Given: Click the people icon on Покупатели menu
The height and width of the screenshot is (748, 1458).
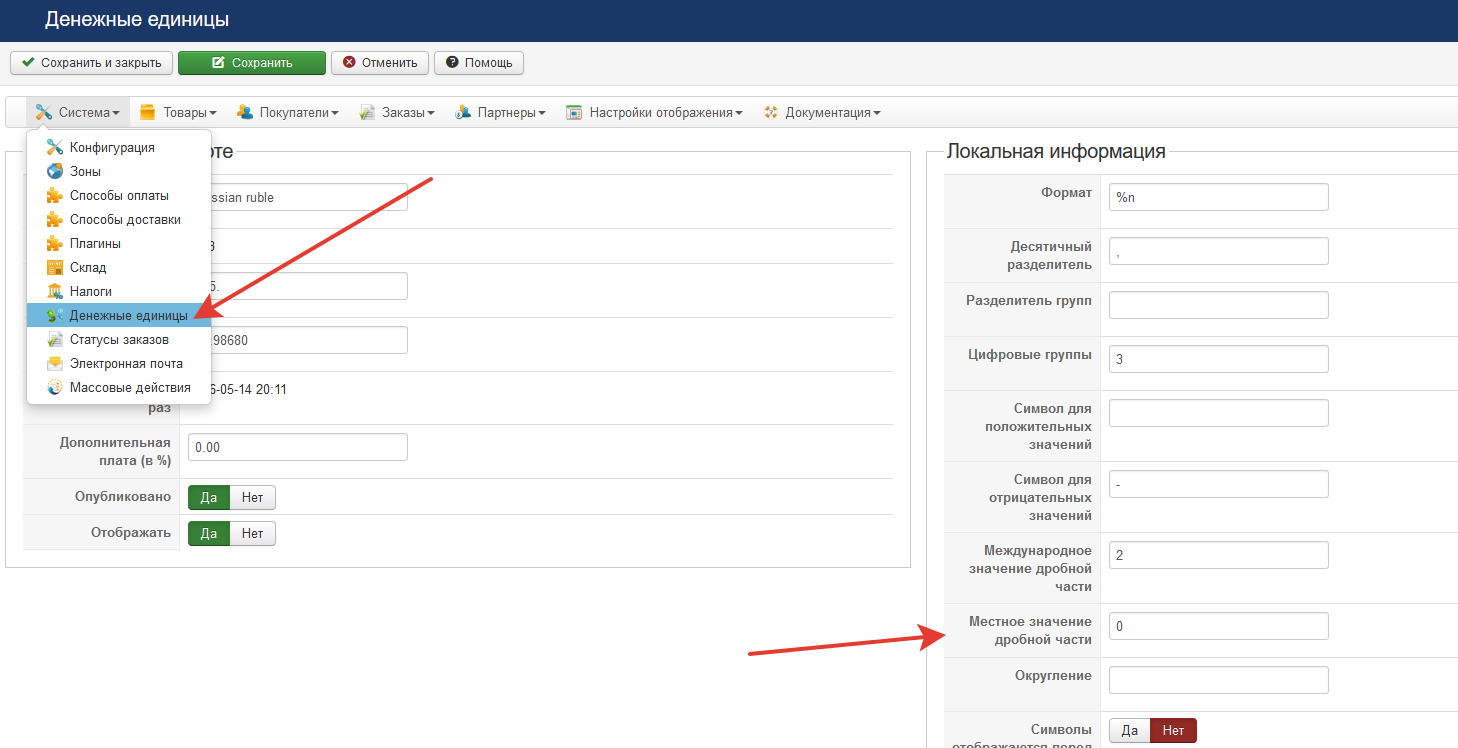Looking at the screenshot, I should click(244, 112).
